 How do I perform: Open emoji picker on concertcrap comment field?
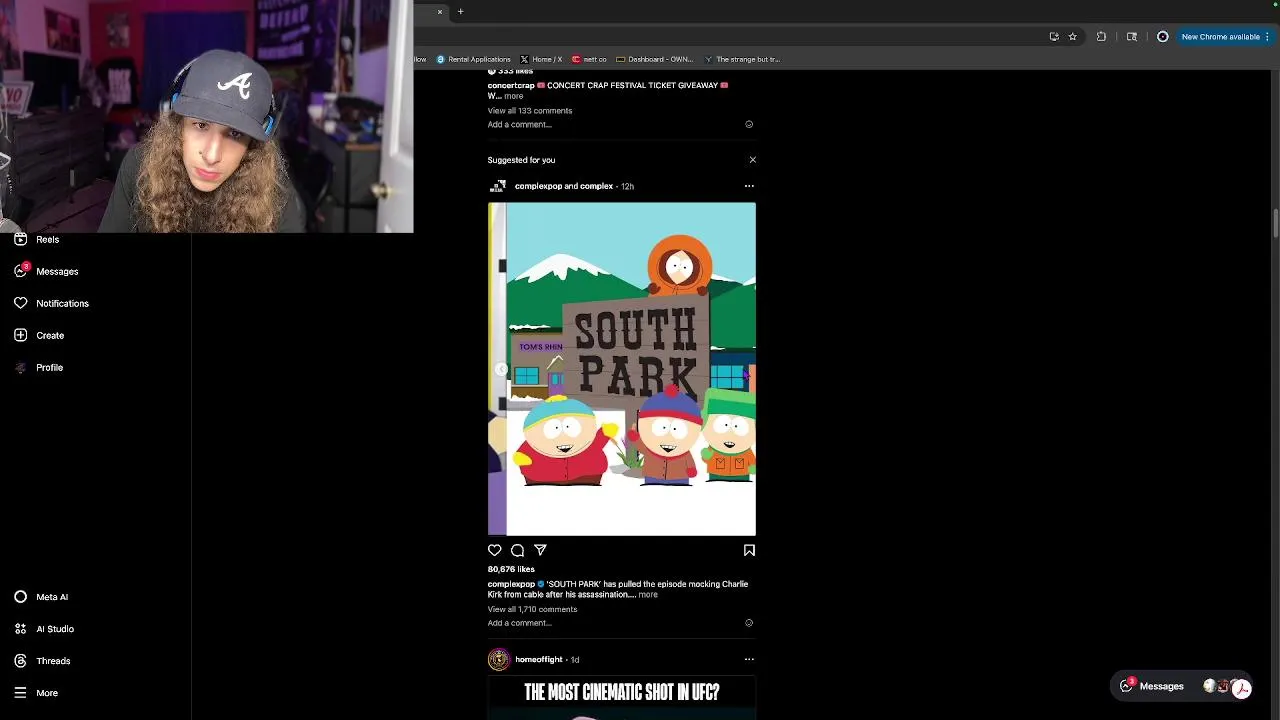click(x=749, y=124)
